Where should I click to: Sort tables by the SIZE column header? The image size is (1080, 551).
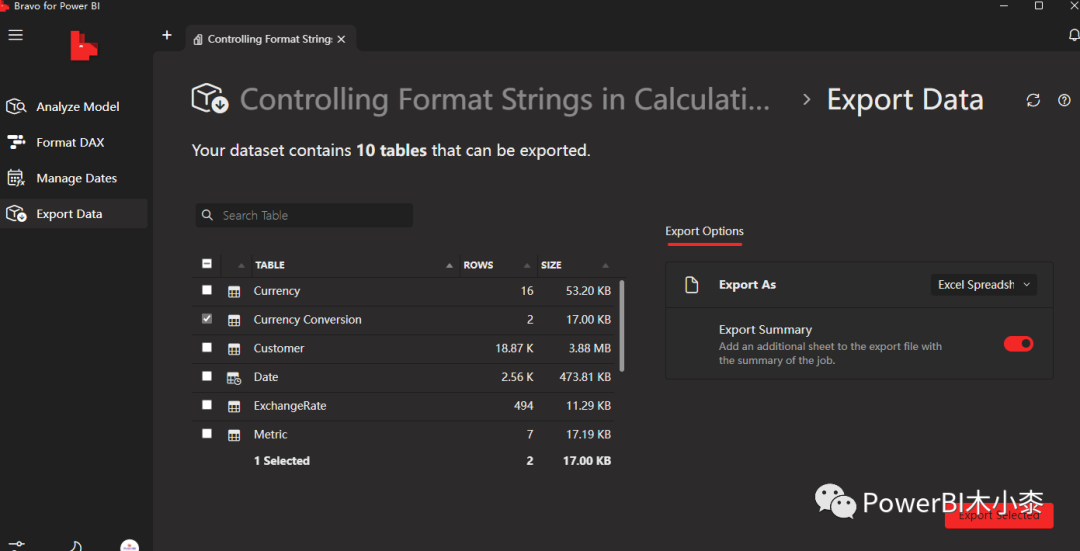point(551,265)
